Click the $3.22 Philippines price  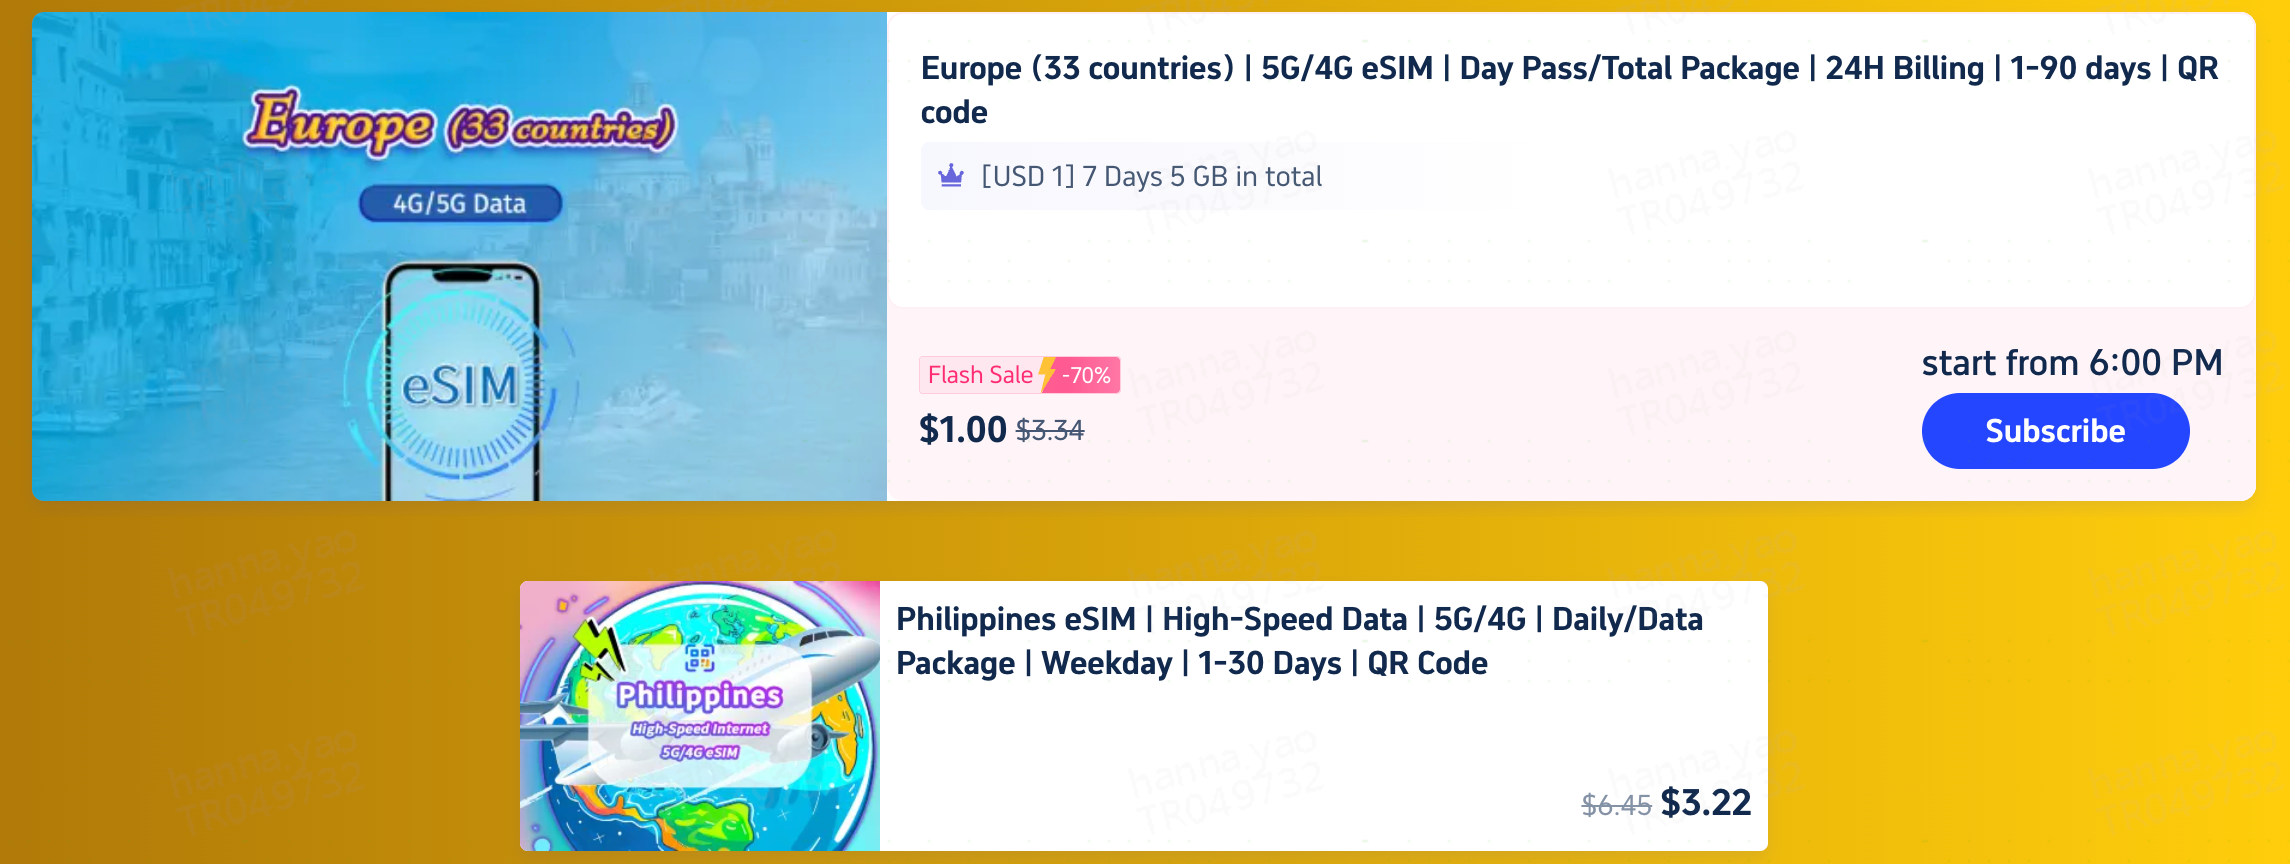pos(1705,802)
